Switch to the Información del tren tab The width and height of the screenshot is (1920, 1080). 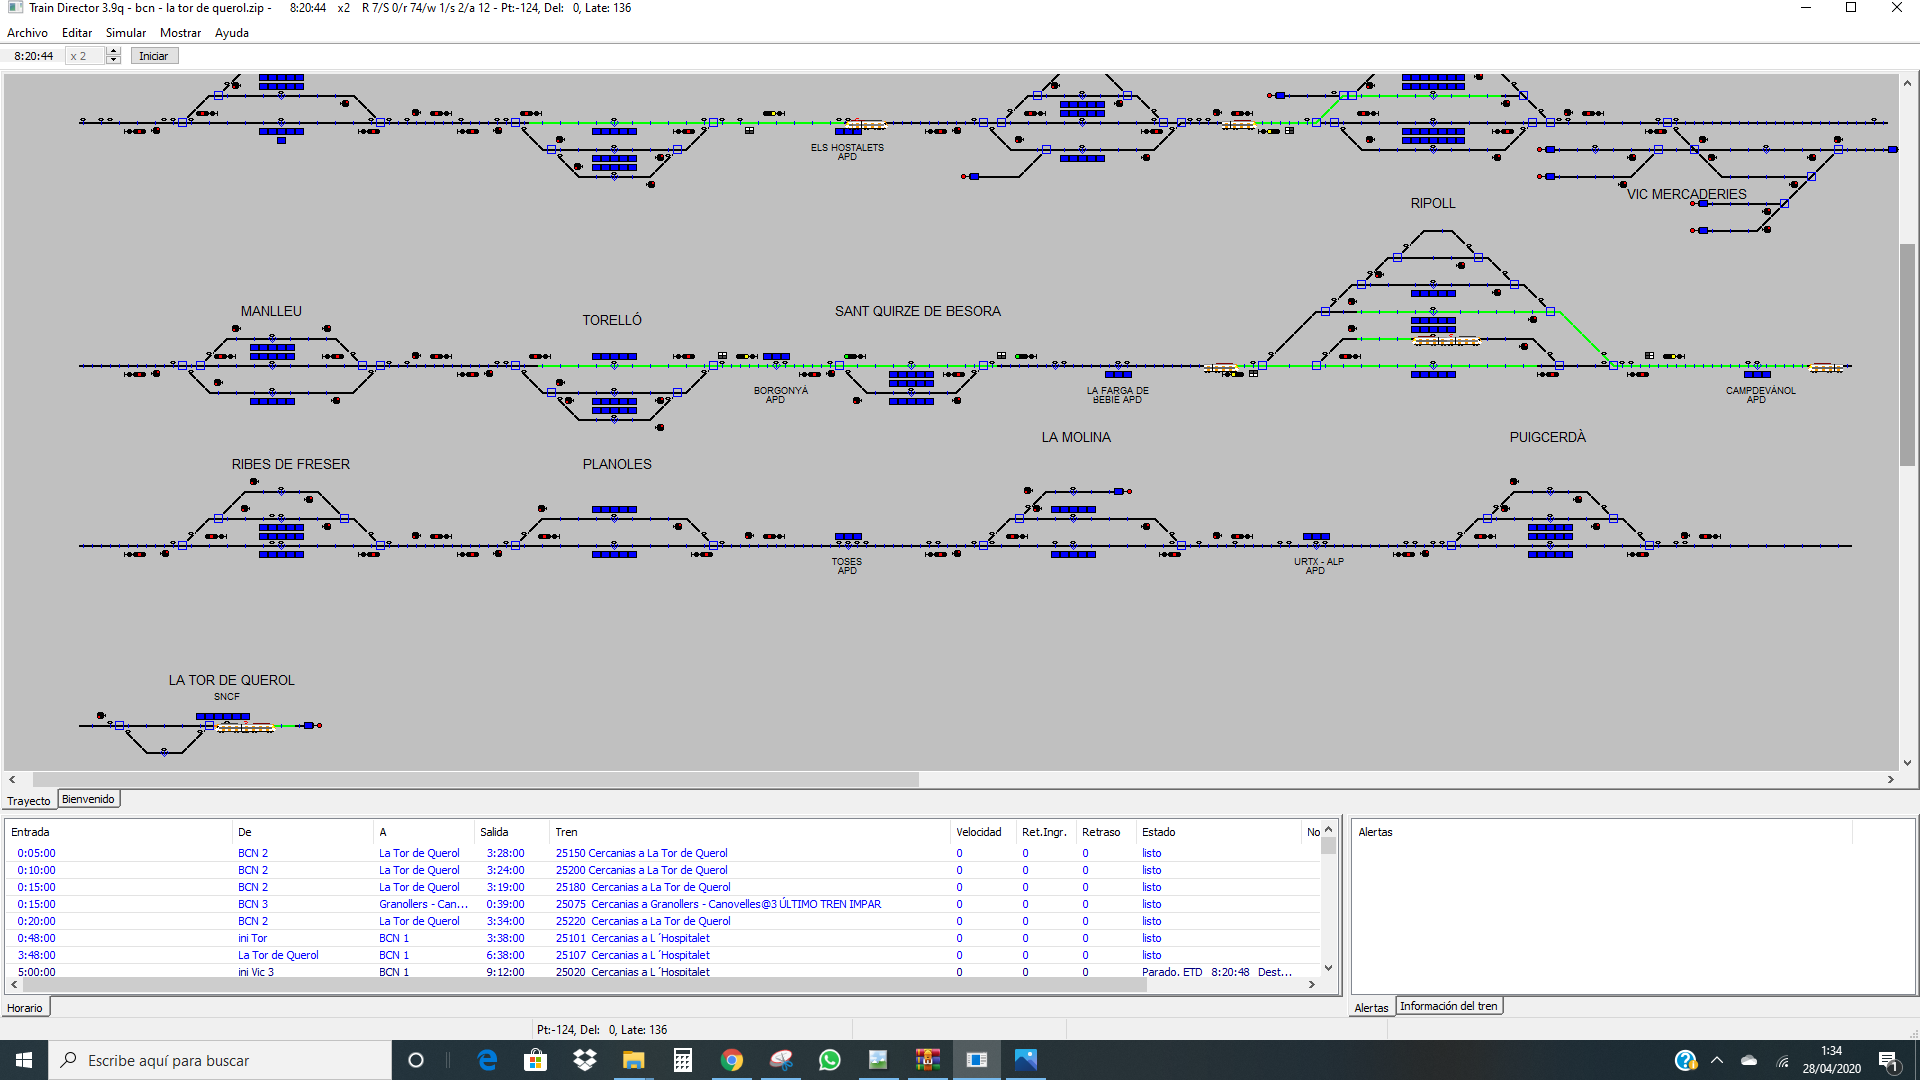(x=1448, y=1006)
